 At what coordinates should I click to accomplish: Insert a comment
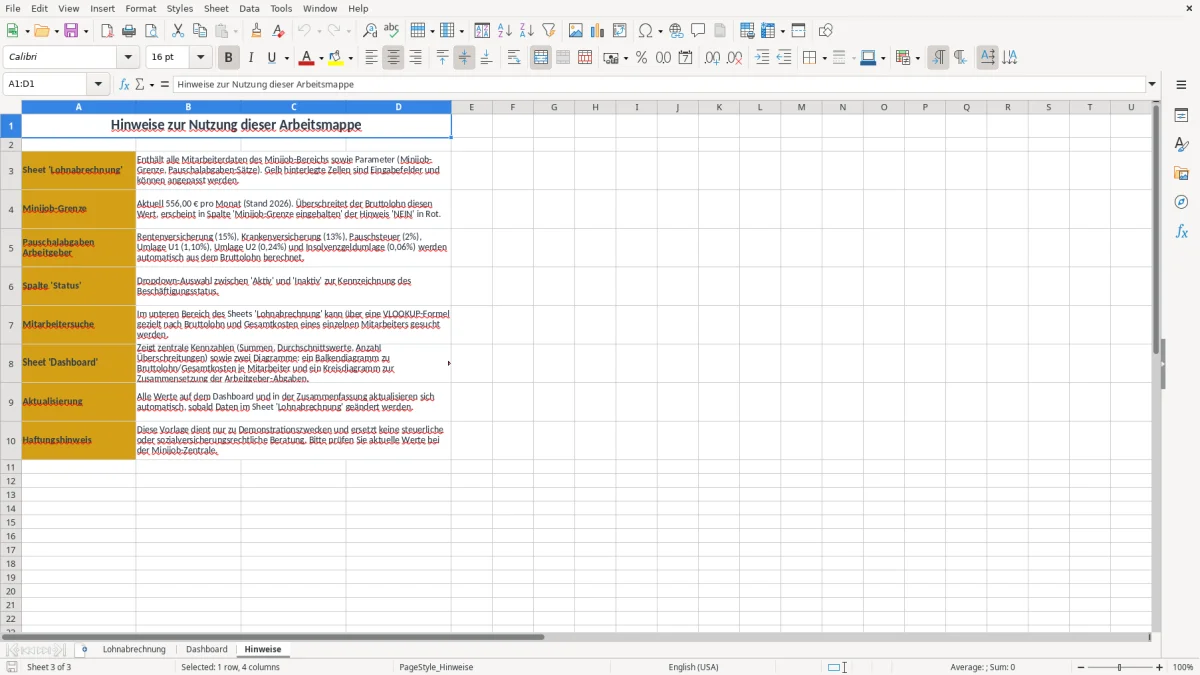698,31
